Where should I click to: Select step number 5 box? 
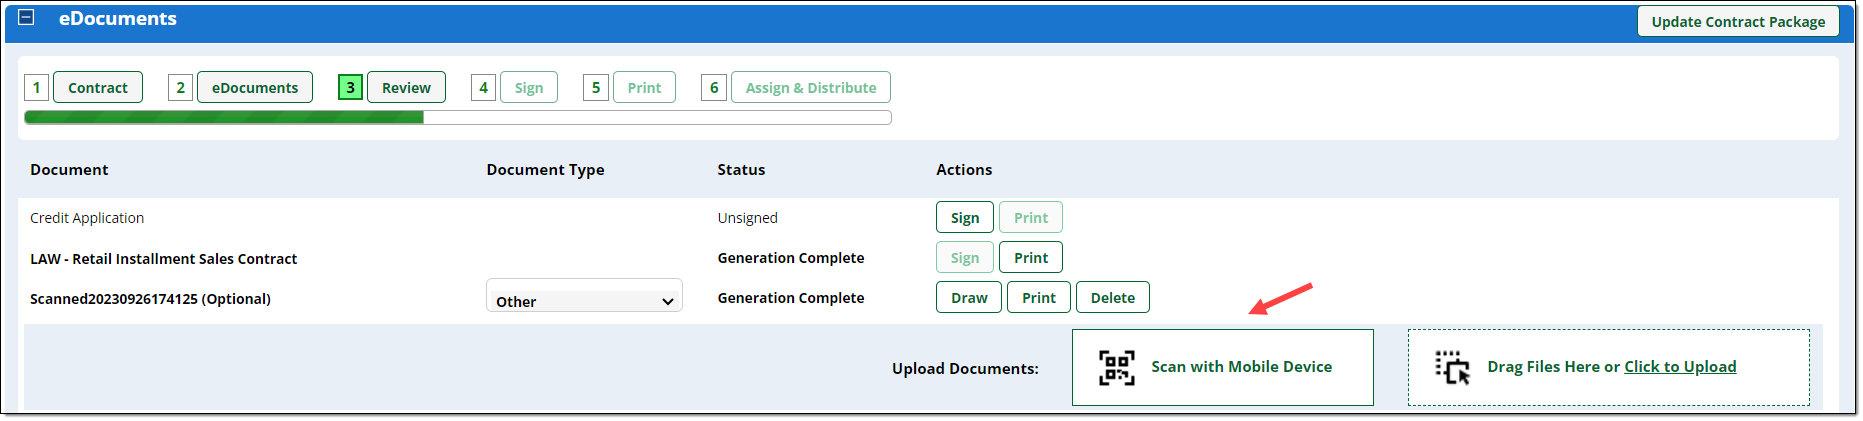pyautogui.click(x=596, y=87)
